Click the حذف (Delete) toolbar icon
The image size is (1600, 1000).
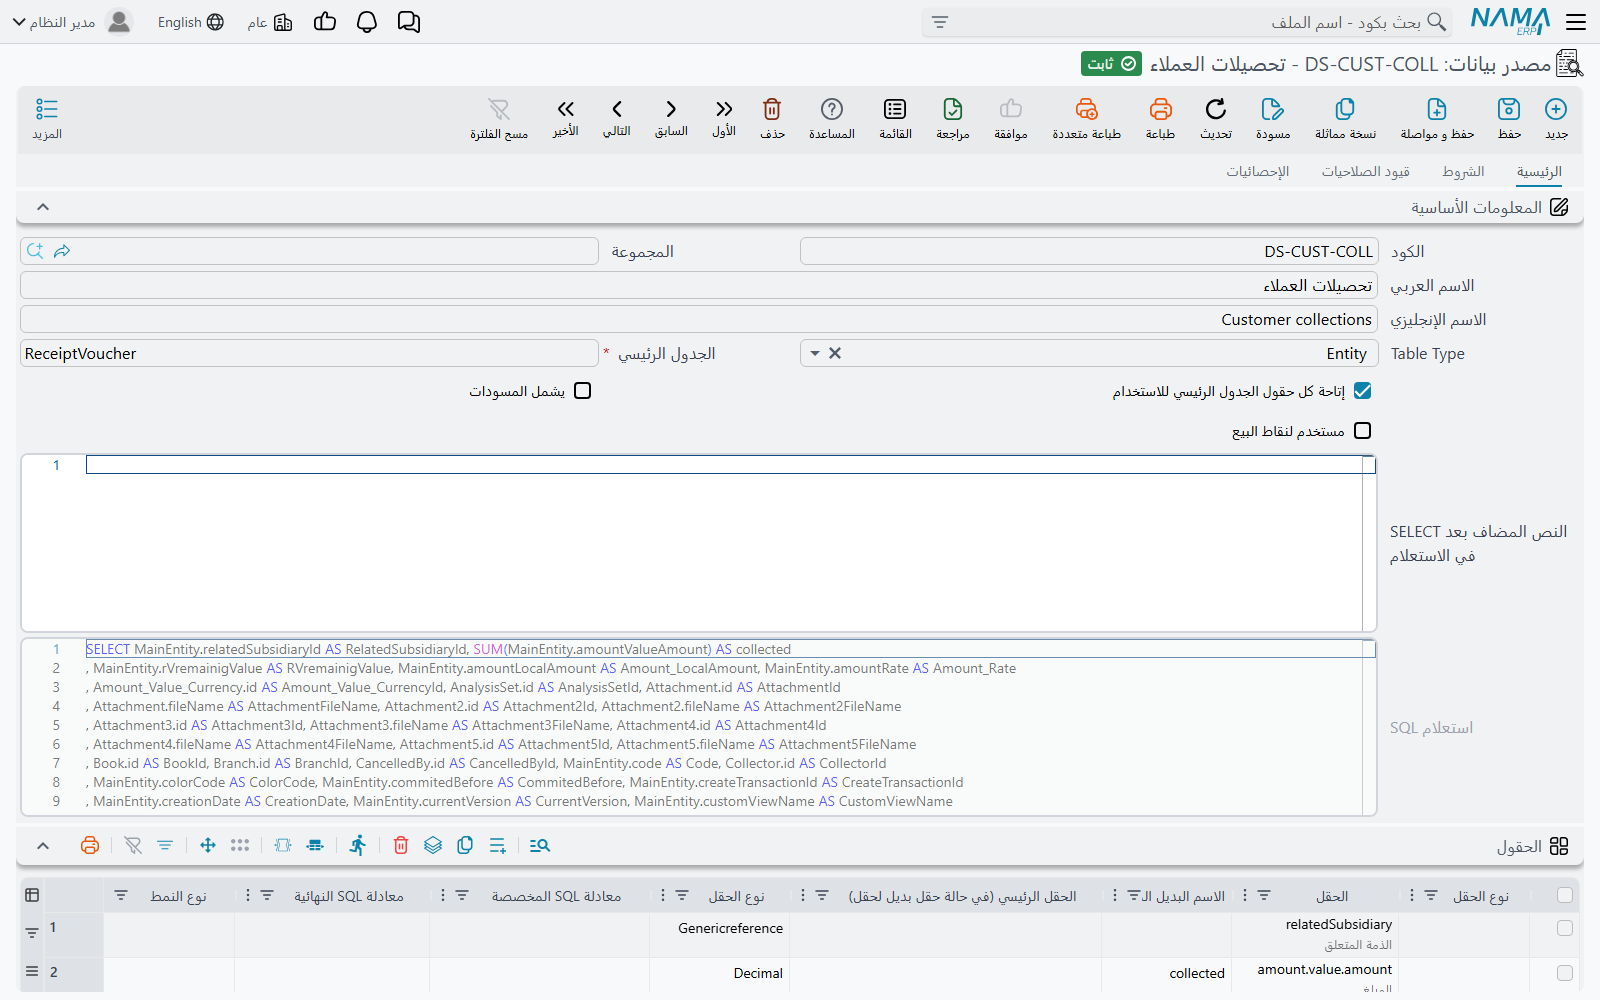point(772,109)
